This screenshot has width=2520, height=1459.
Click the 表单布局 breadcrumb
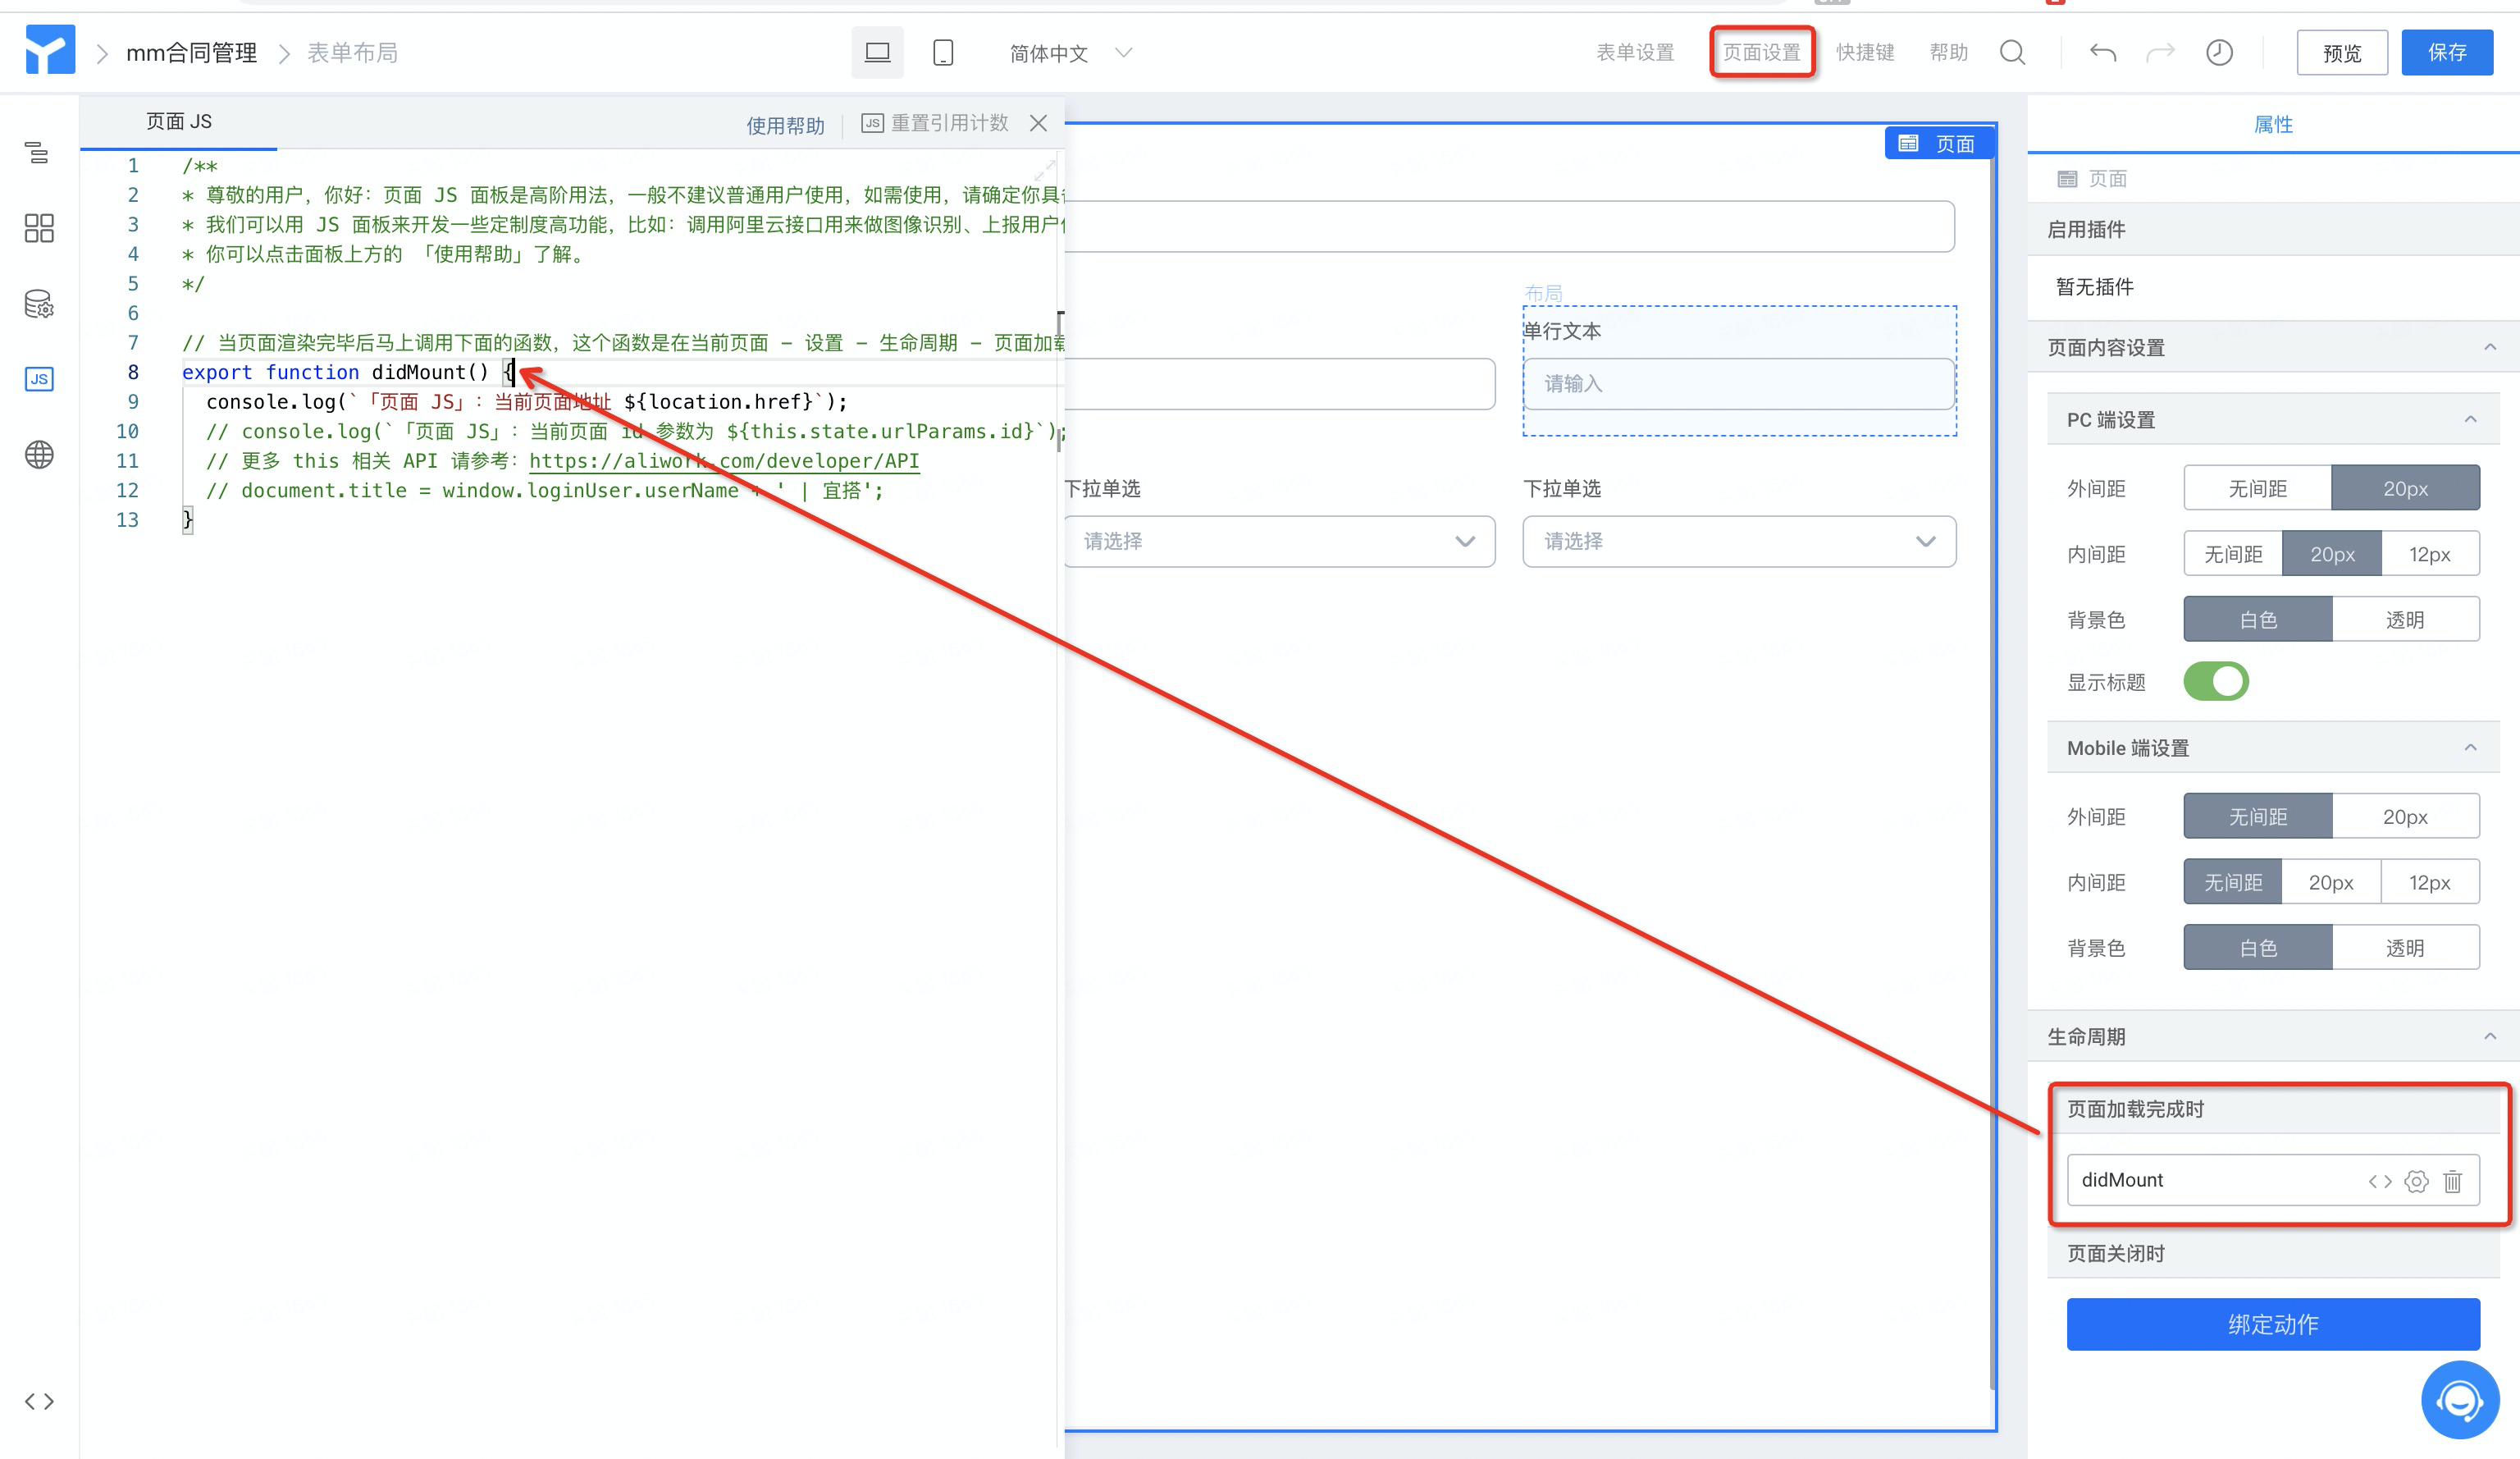[352, 53]
